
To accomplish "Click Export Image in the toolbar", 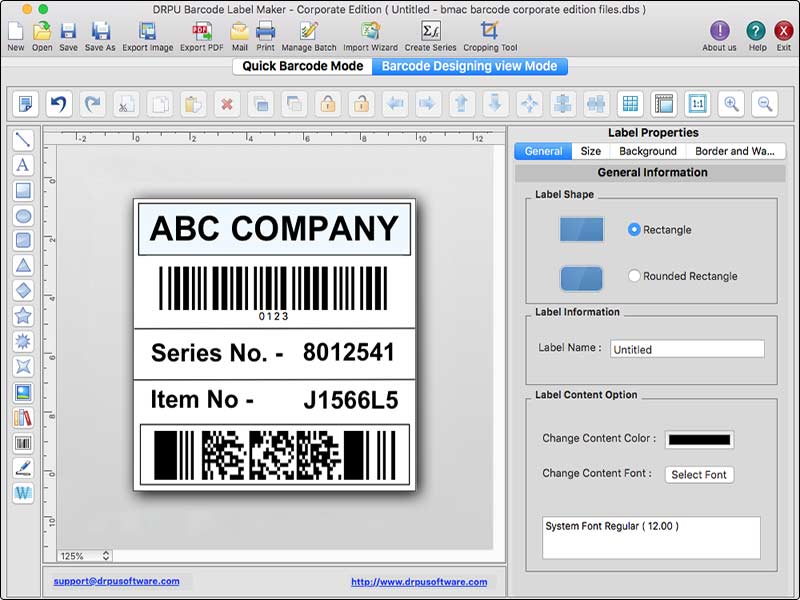I will click(147, 31).
